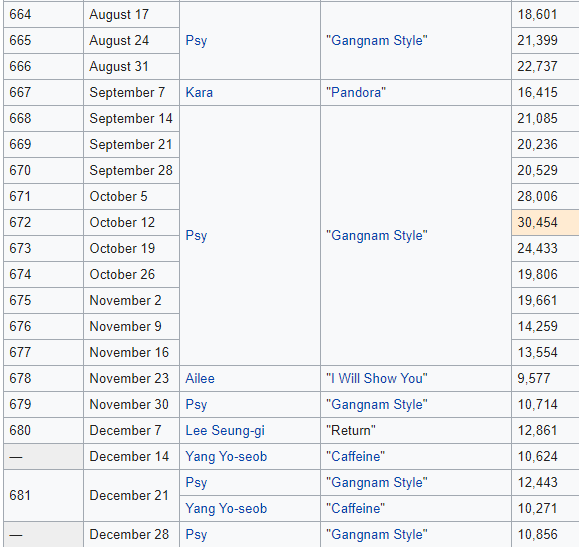The width and height of the screenshot is (579, 547).
Task: Open "Gangnam Style" link for December 28
Action: (x=377, y=534)
